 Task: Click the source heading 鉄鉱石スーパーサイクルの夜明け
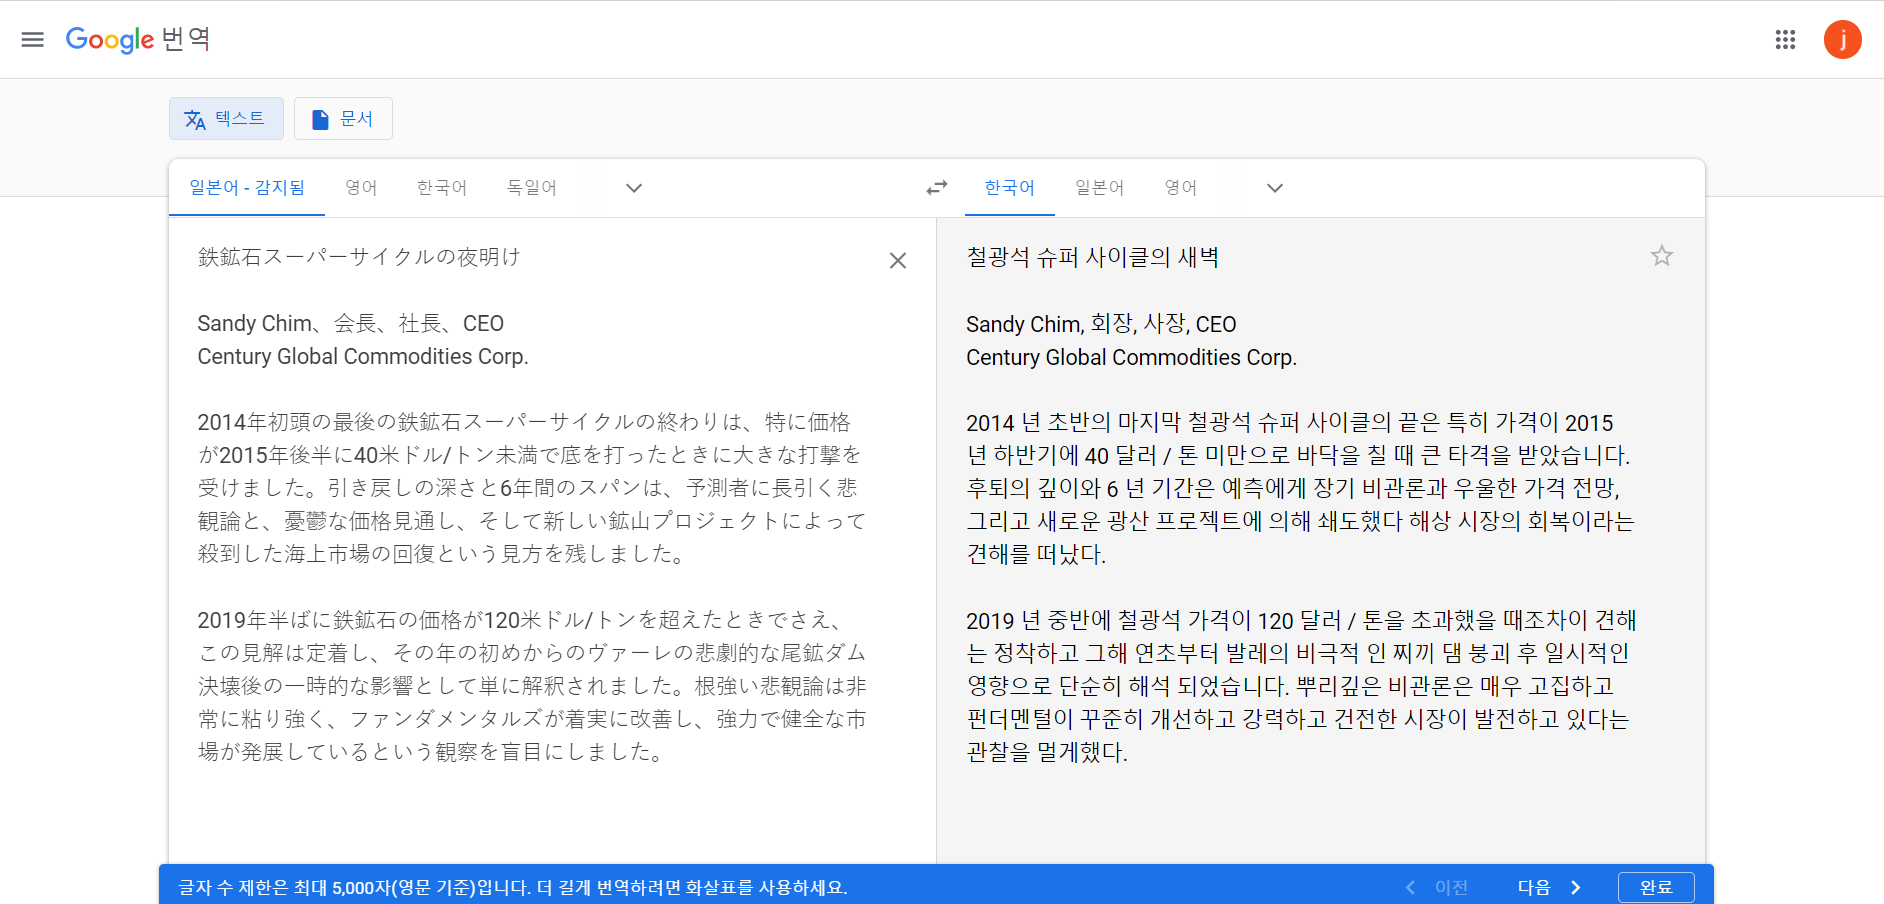click(x=359, y=257)
